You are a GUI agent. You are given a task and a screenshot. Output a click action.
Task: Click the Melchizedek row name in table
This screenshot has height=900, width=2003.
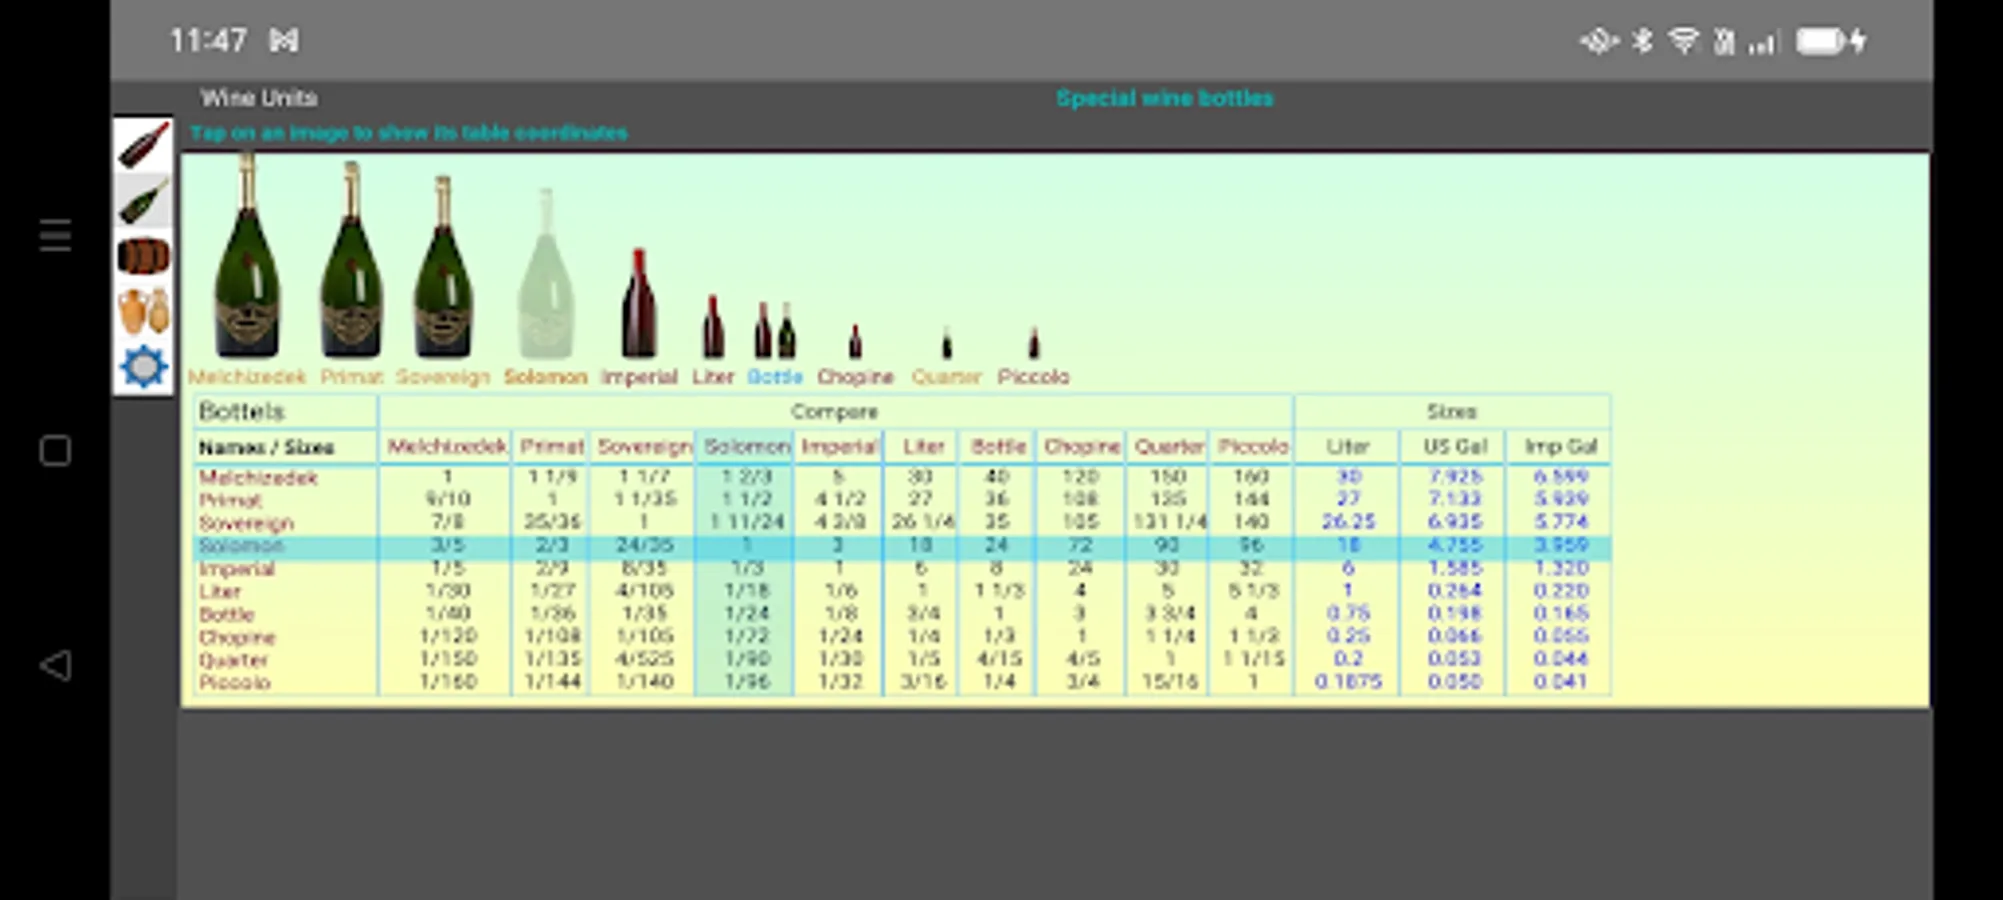coord(258,478)
